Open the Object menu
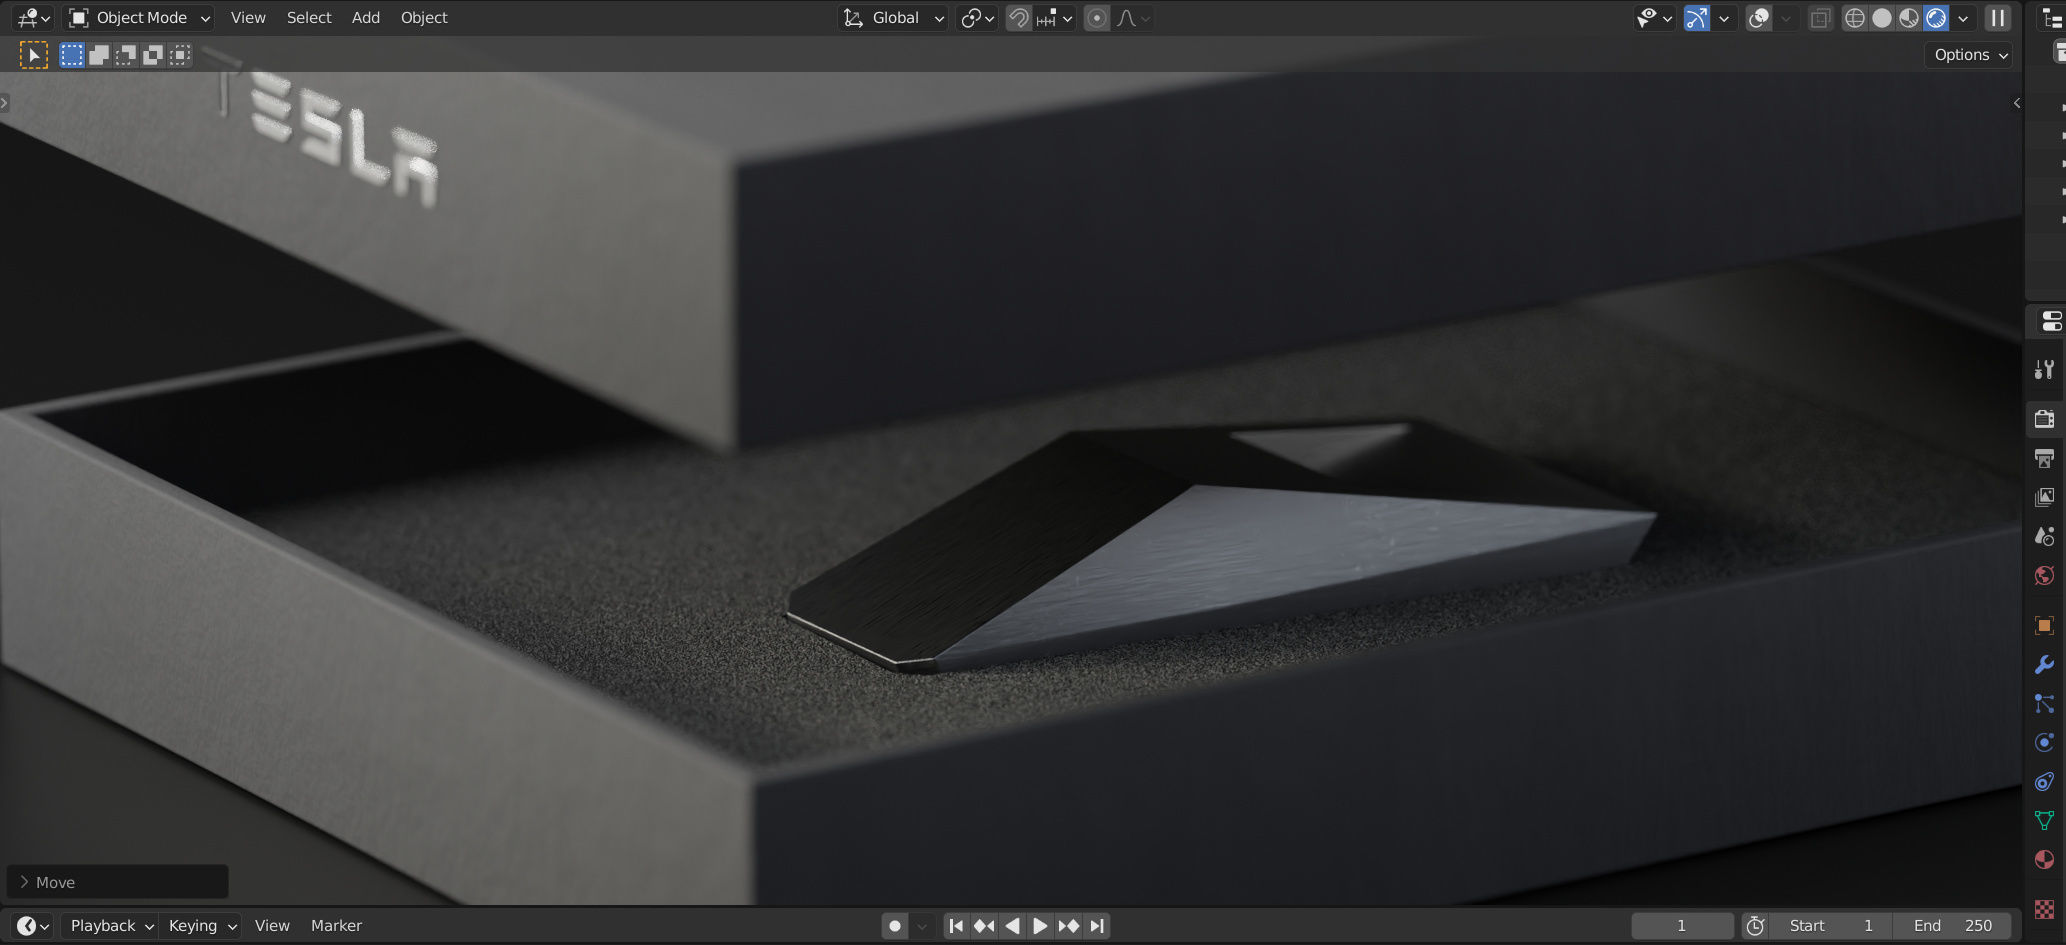The width and height of the screenshot is (2066, 945). [x=424, y=18]
